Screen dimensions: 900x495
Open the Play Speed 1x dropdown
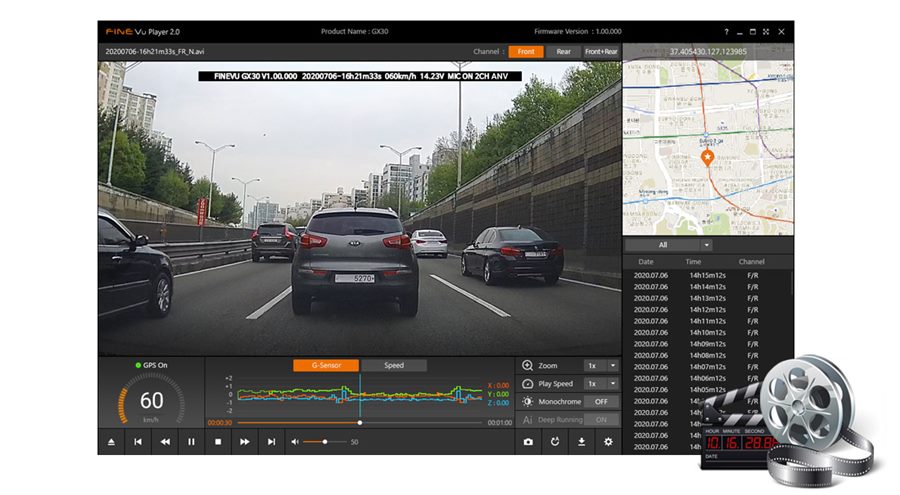coord(601,384)
